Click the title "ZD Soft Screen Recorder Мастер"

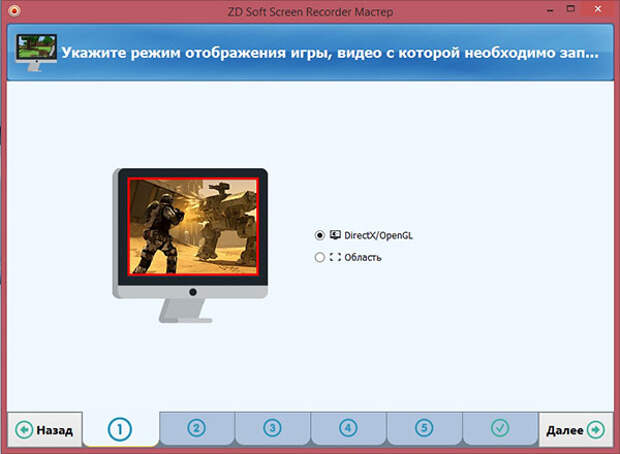[x=310, y=12]
